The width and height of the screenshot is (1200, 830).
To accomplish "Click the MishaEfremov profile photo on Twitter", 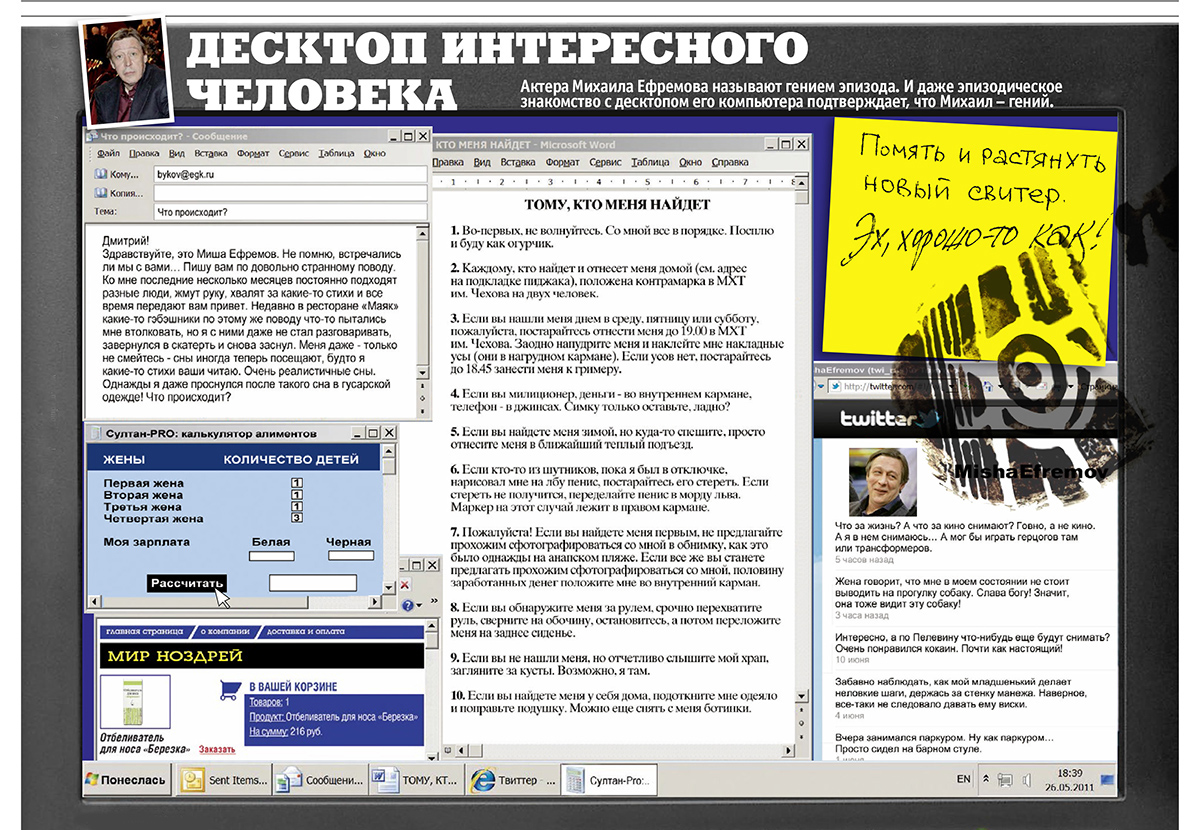I will (883, 481).
